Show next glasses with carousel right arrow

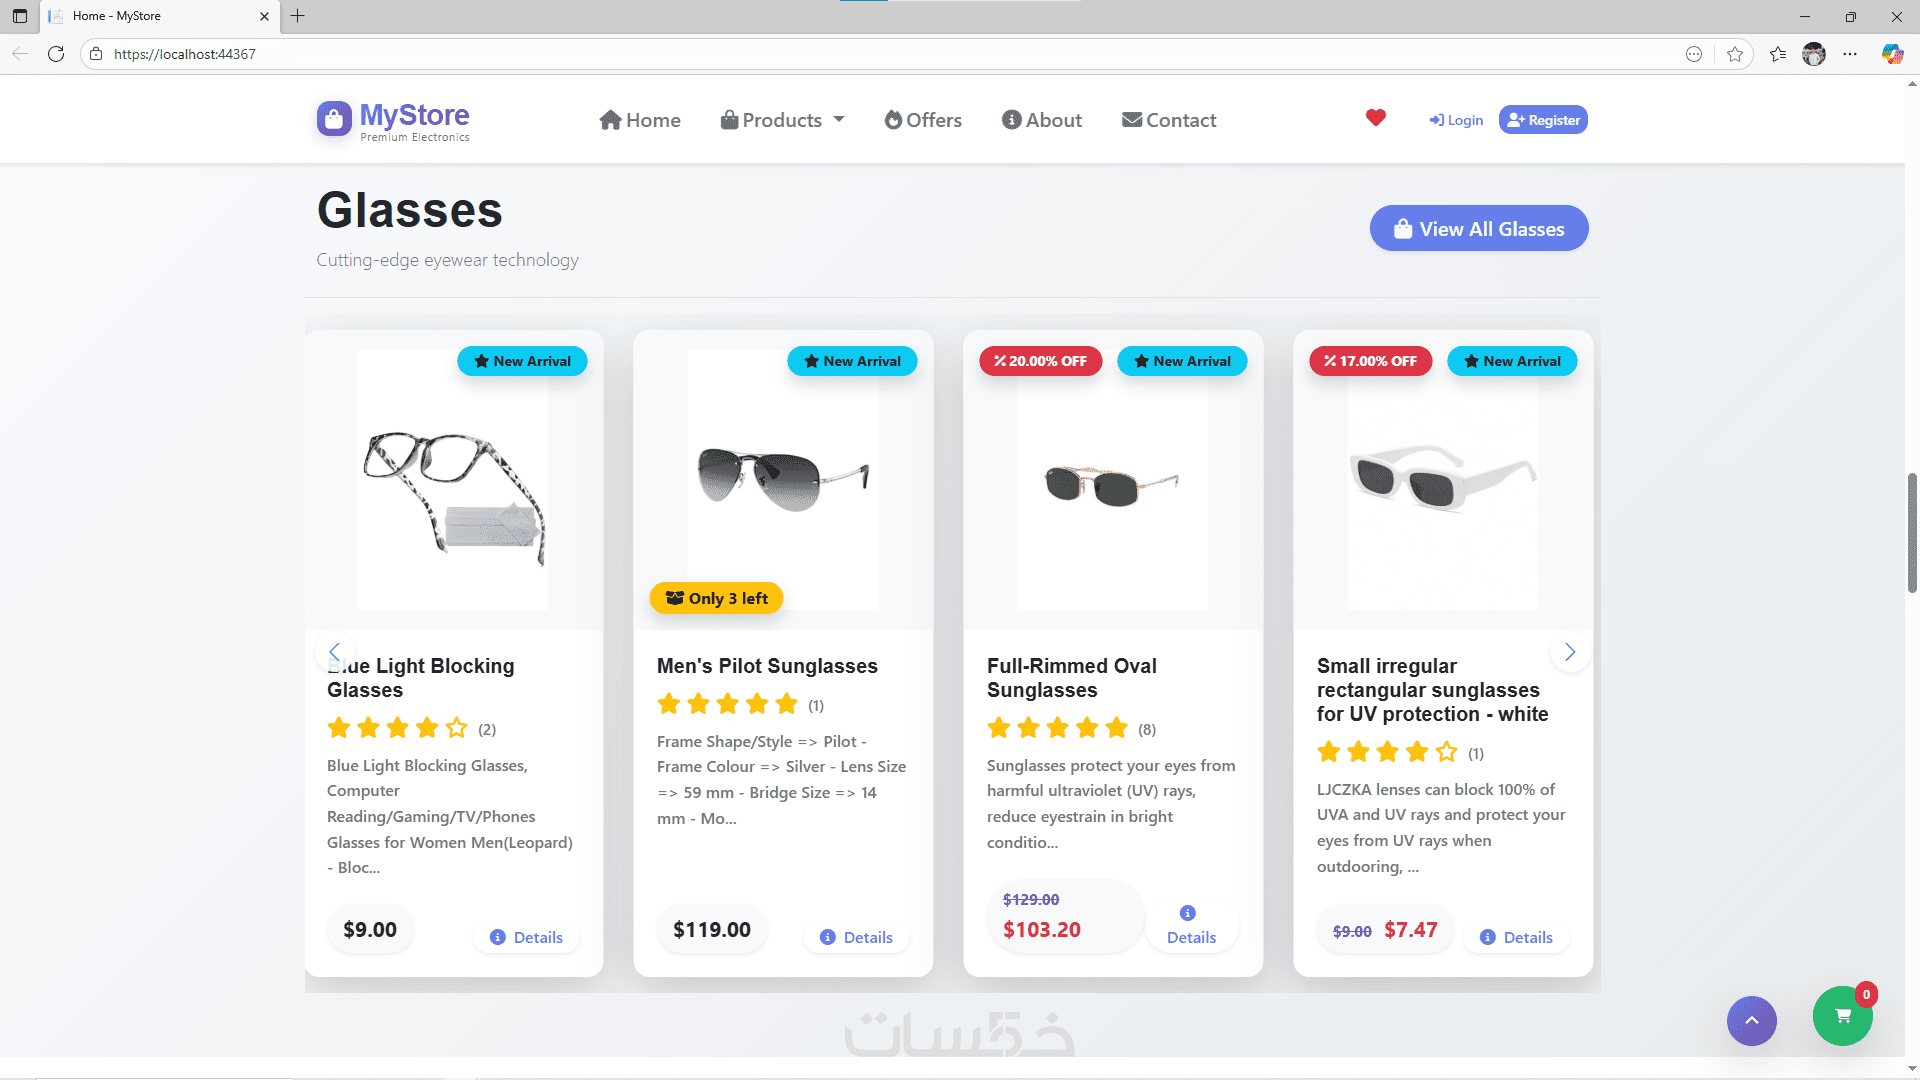pyautogui.click(x=1570, y=652)
